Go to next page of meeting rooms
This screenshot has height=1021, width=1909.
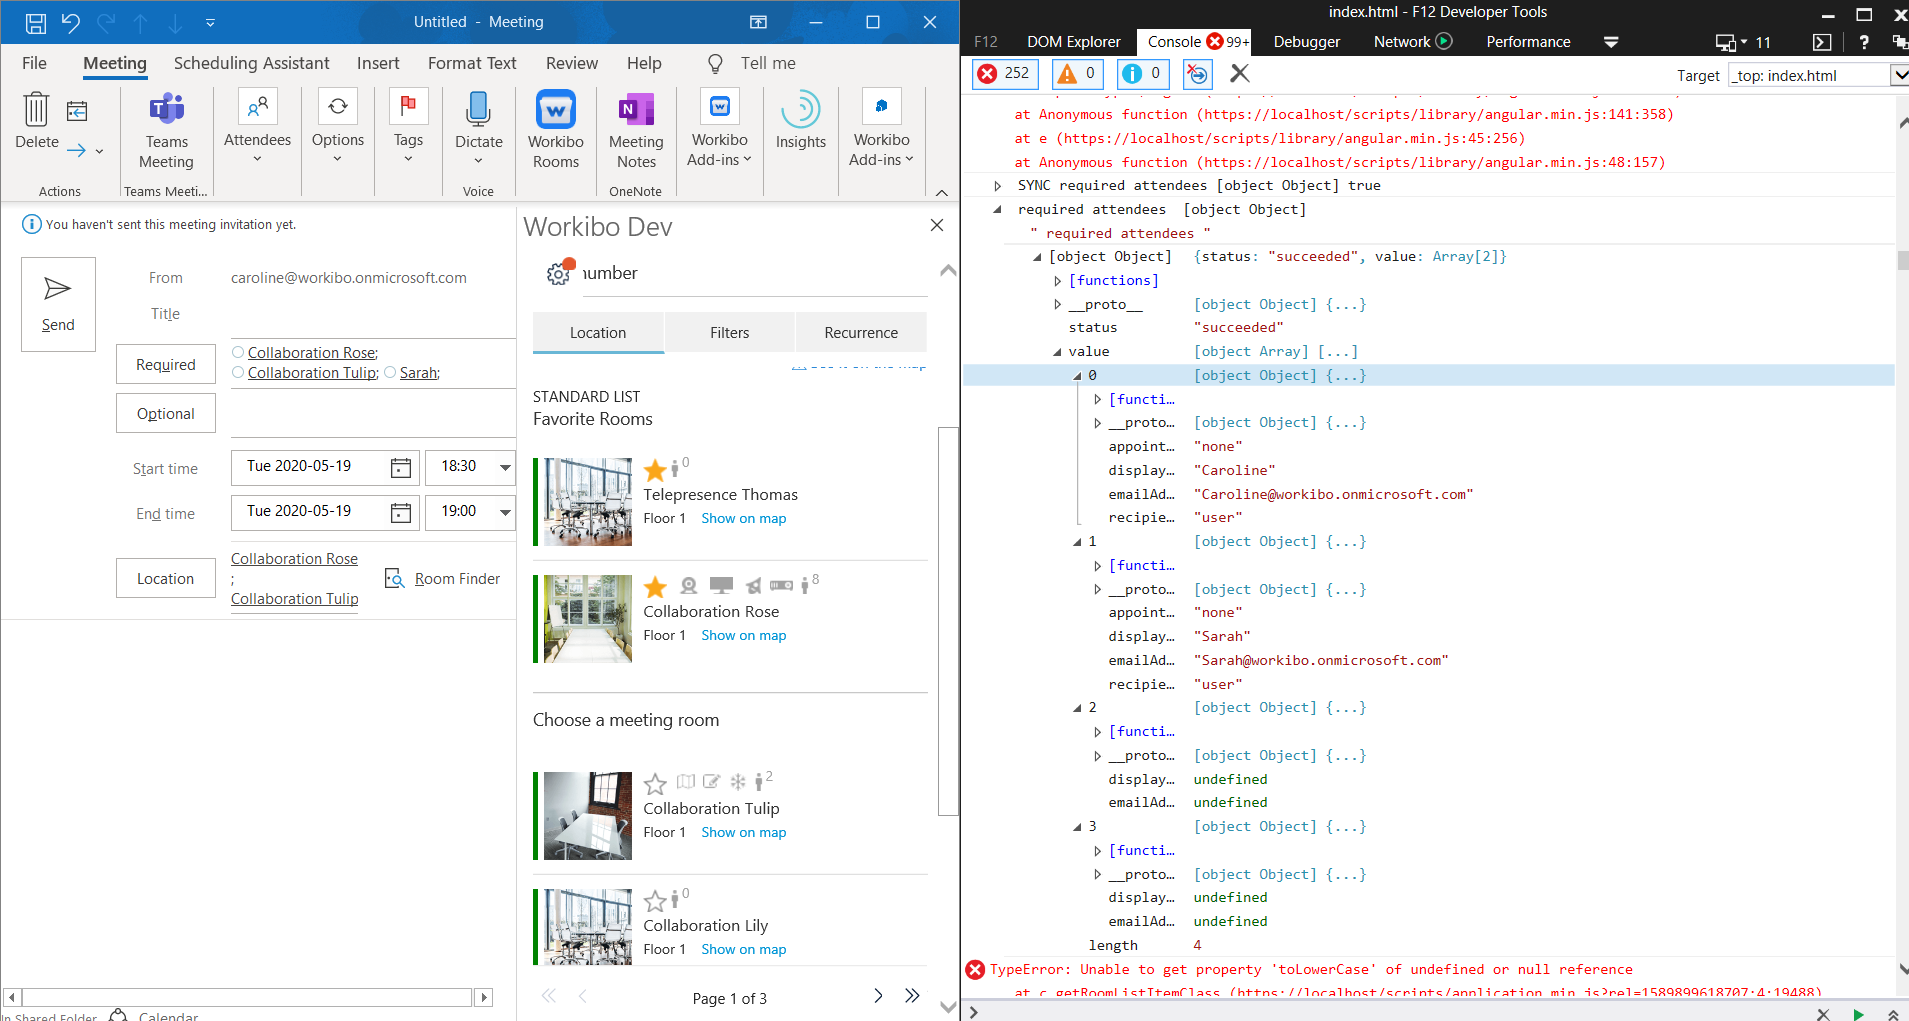(x=877, y=996)
